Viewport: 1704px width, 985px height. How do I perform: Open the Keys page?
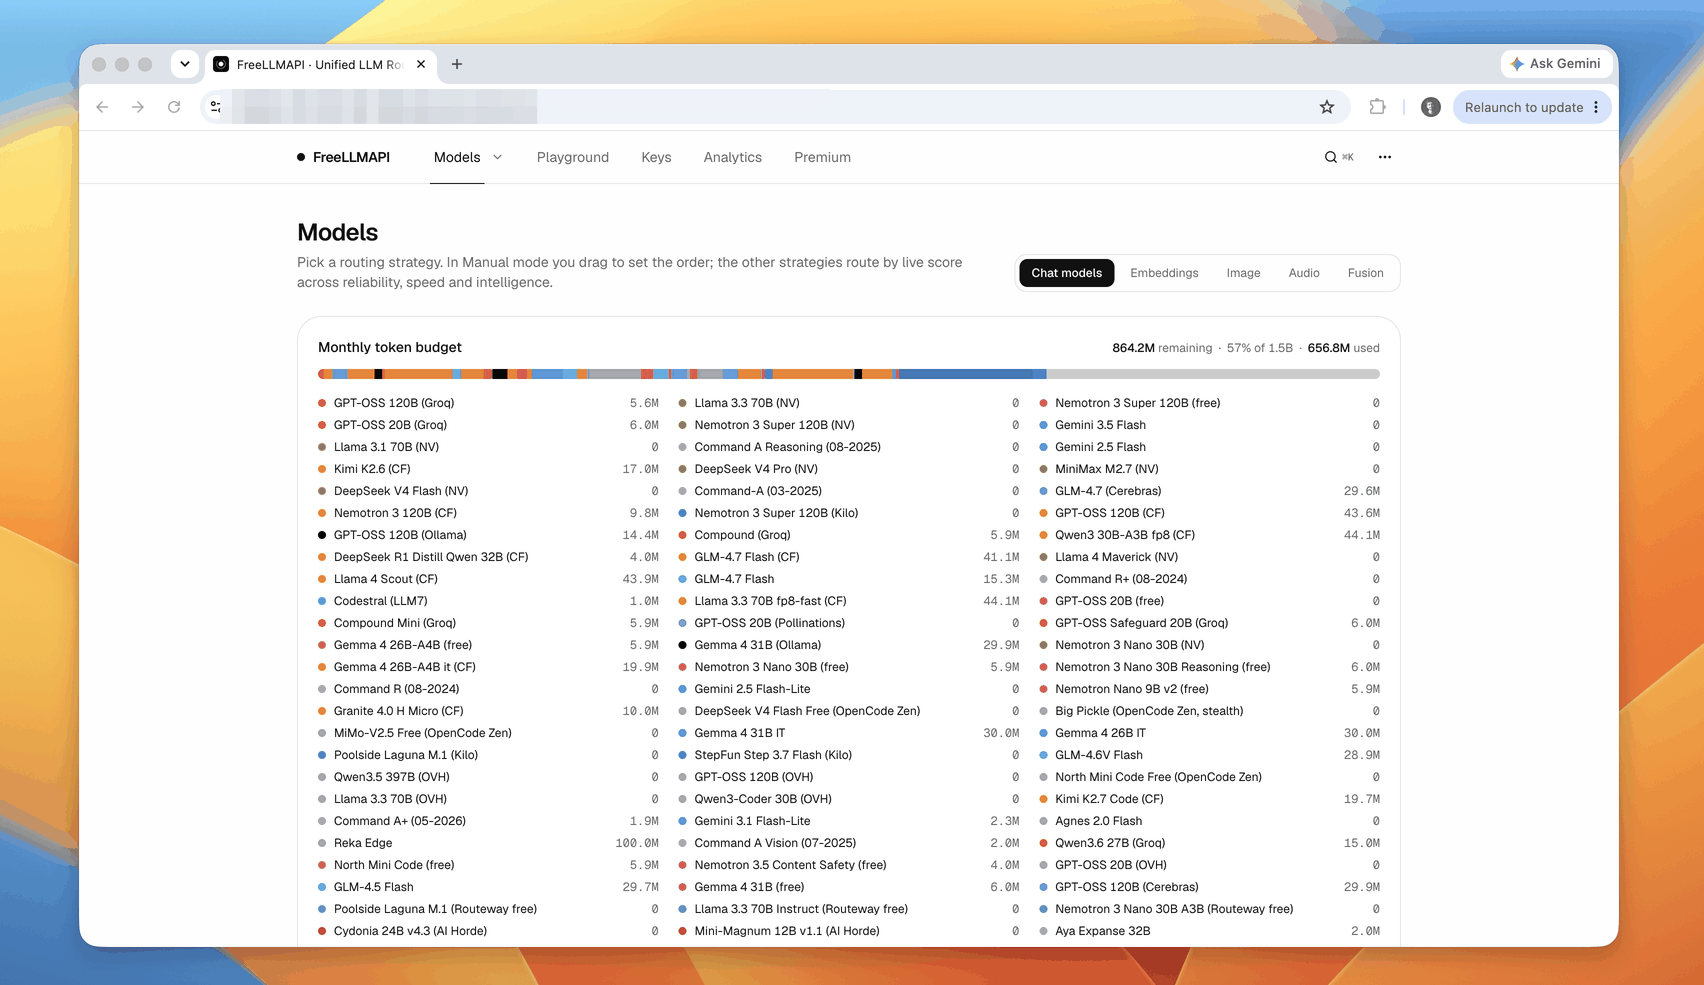coord(656,157)
